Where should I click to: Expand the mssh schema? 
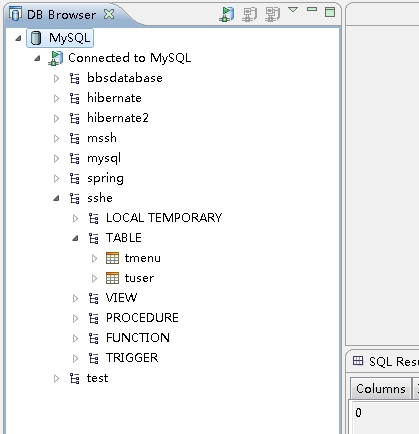(x=56, y=138)
